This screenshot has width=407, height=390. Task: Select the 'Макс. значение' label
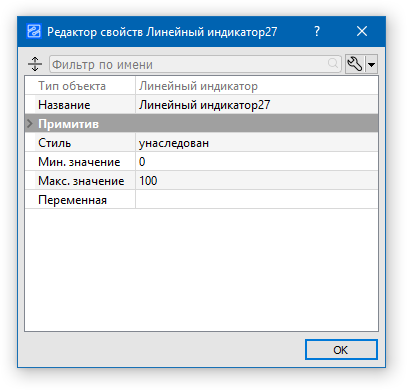click(x=81, y=181)
